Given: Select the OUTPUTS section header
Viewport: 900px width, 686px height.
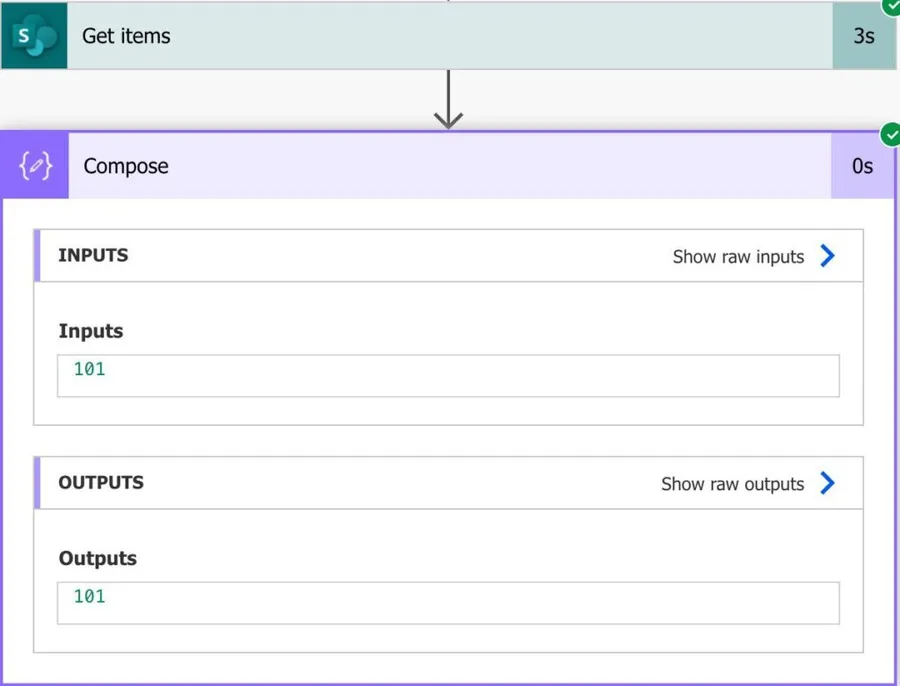Looking at the screenshot, I should pos(101,482).
